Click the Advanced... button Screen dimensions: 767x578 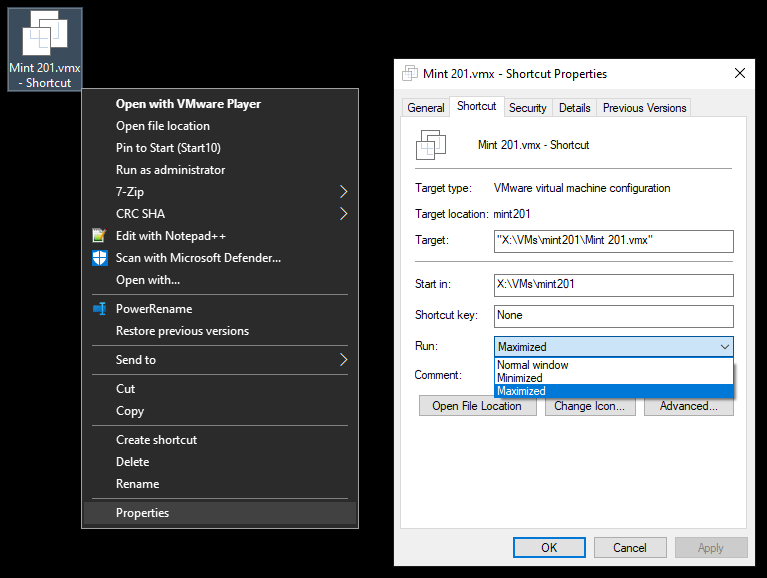(x=689, y=406)
